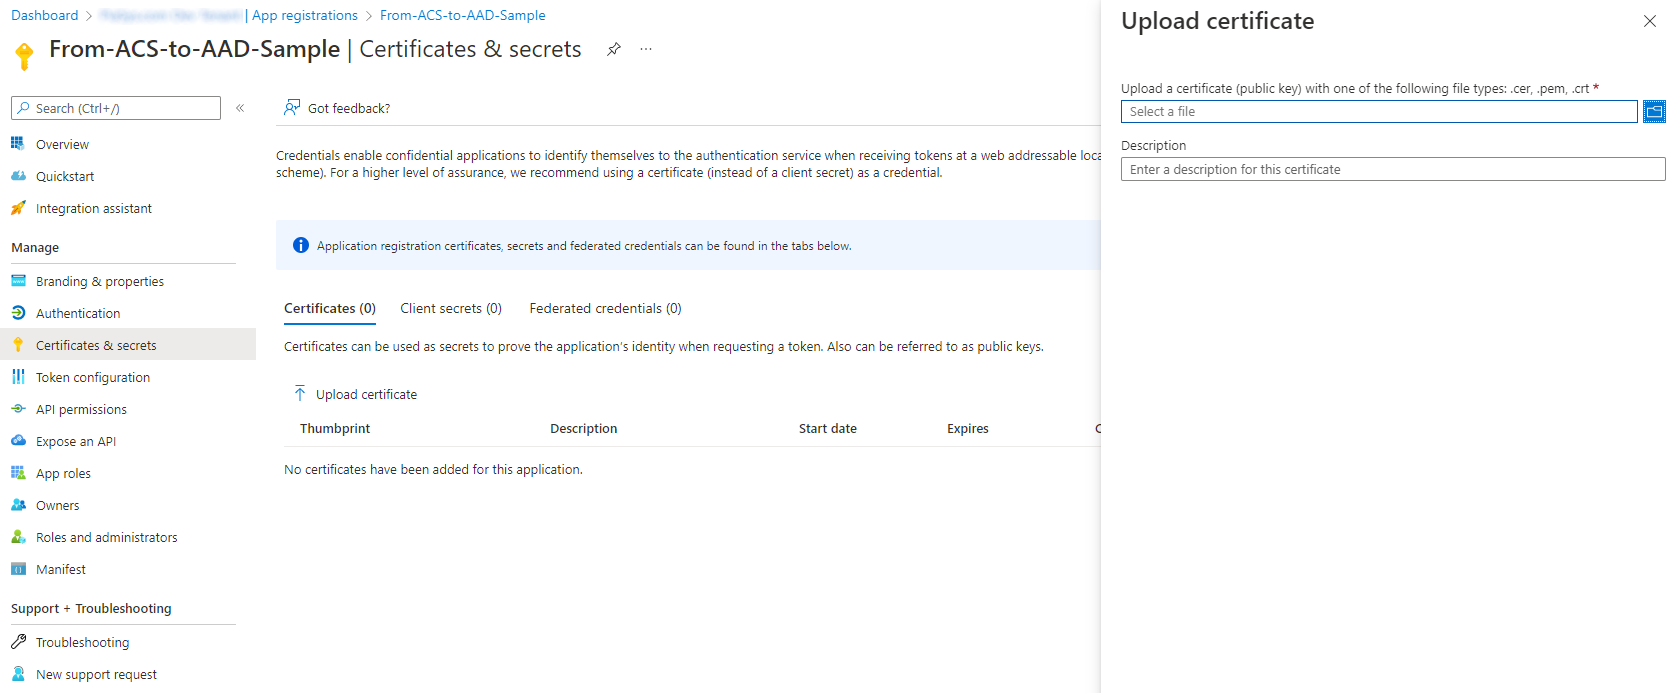Collapse the sidebar with double chevron
Screen dimensions: 1680x693
point(240,108)
